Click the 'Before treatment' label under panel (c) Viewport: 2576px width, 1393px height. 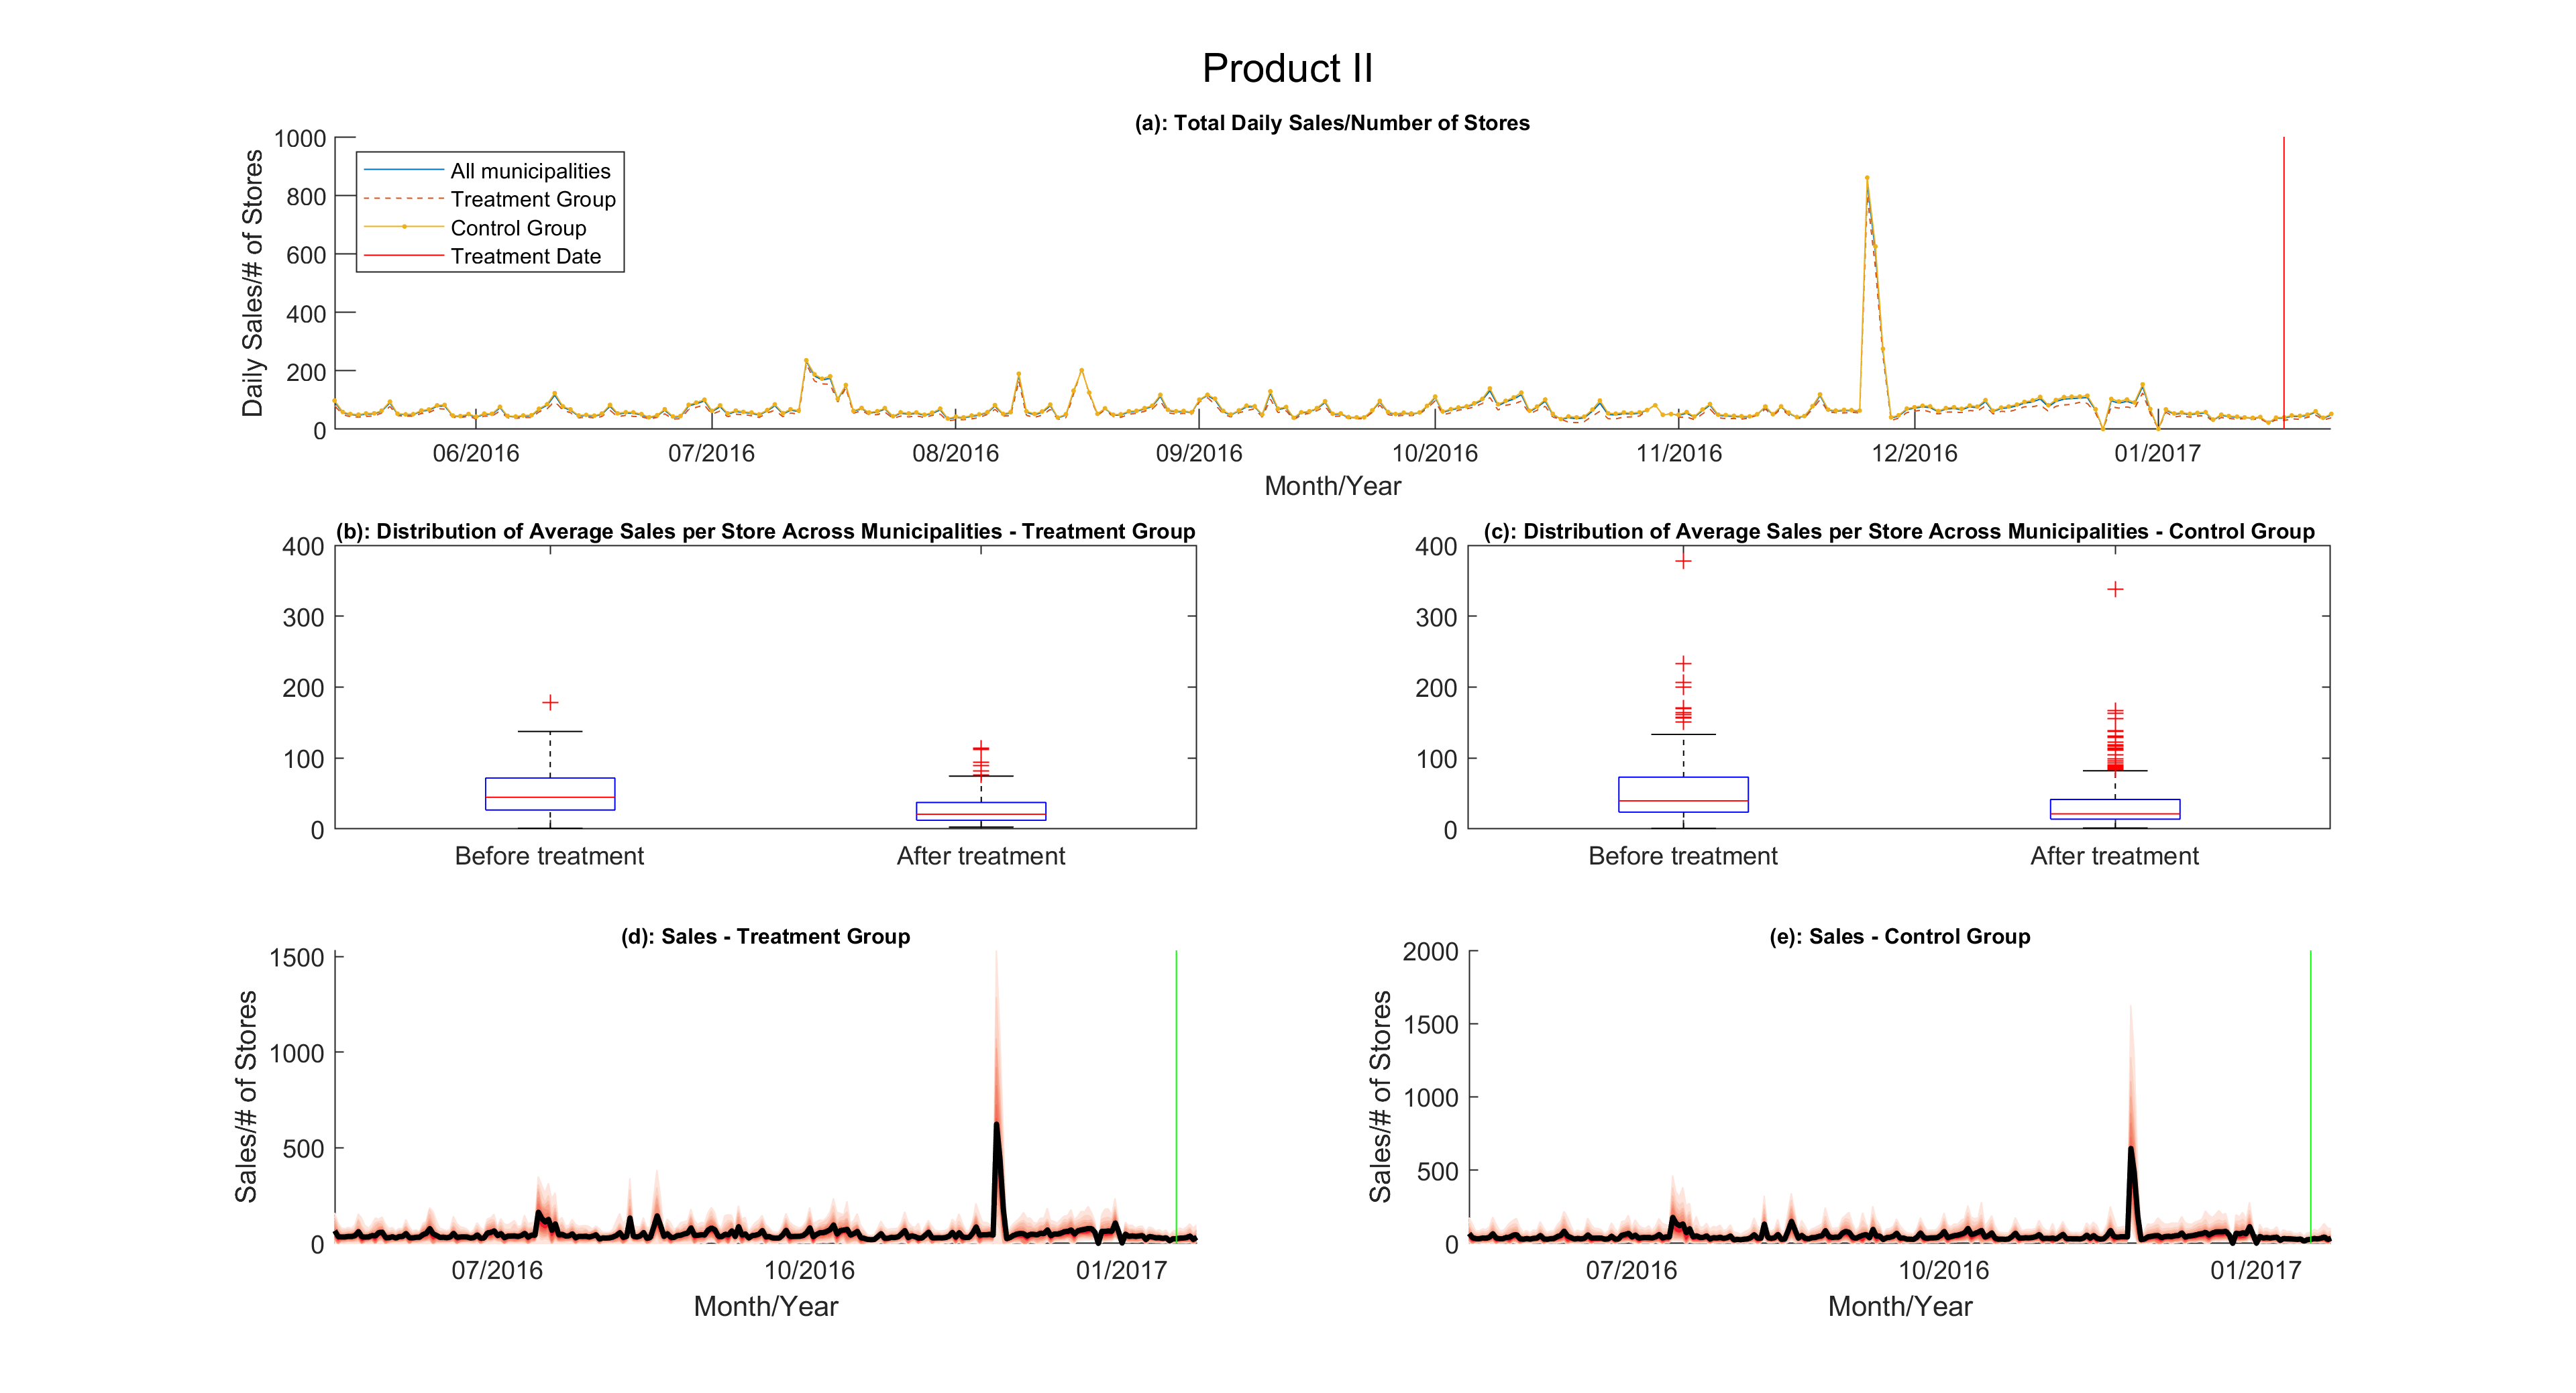point(1683,856)
